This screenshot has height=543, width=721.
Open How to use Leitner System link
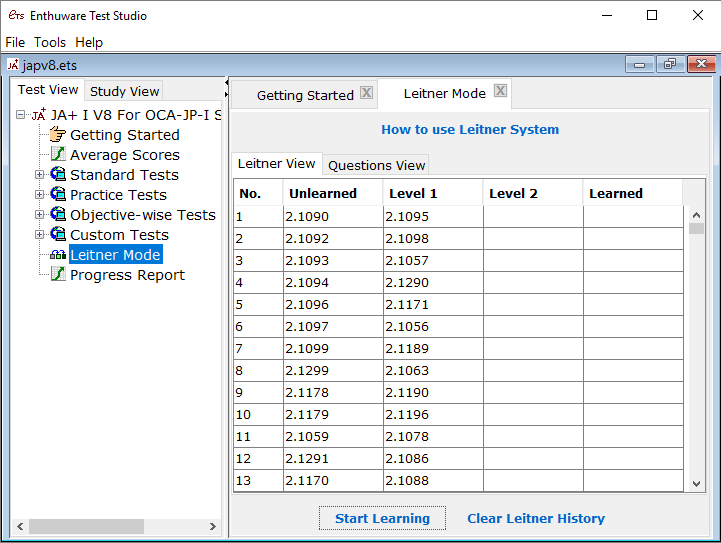point(470,129)
